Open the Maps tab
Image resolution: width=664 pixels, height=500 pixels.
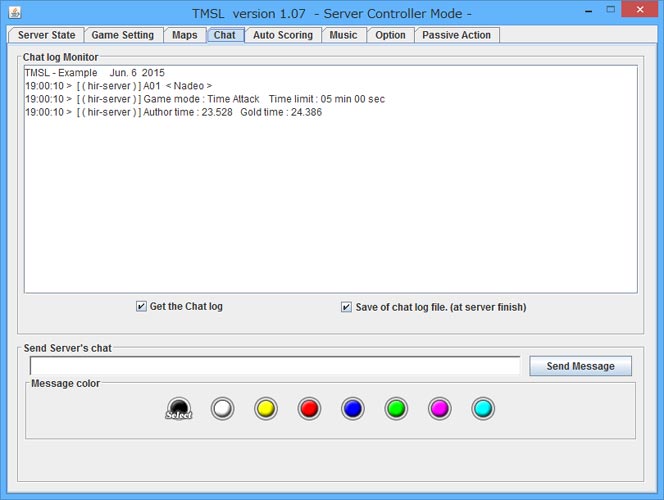(x=185, y=35)
